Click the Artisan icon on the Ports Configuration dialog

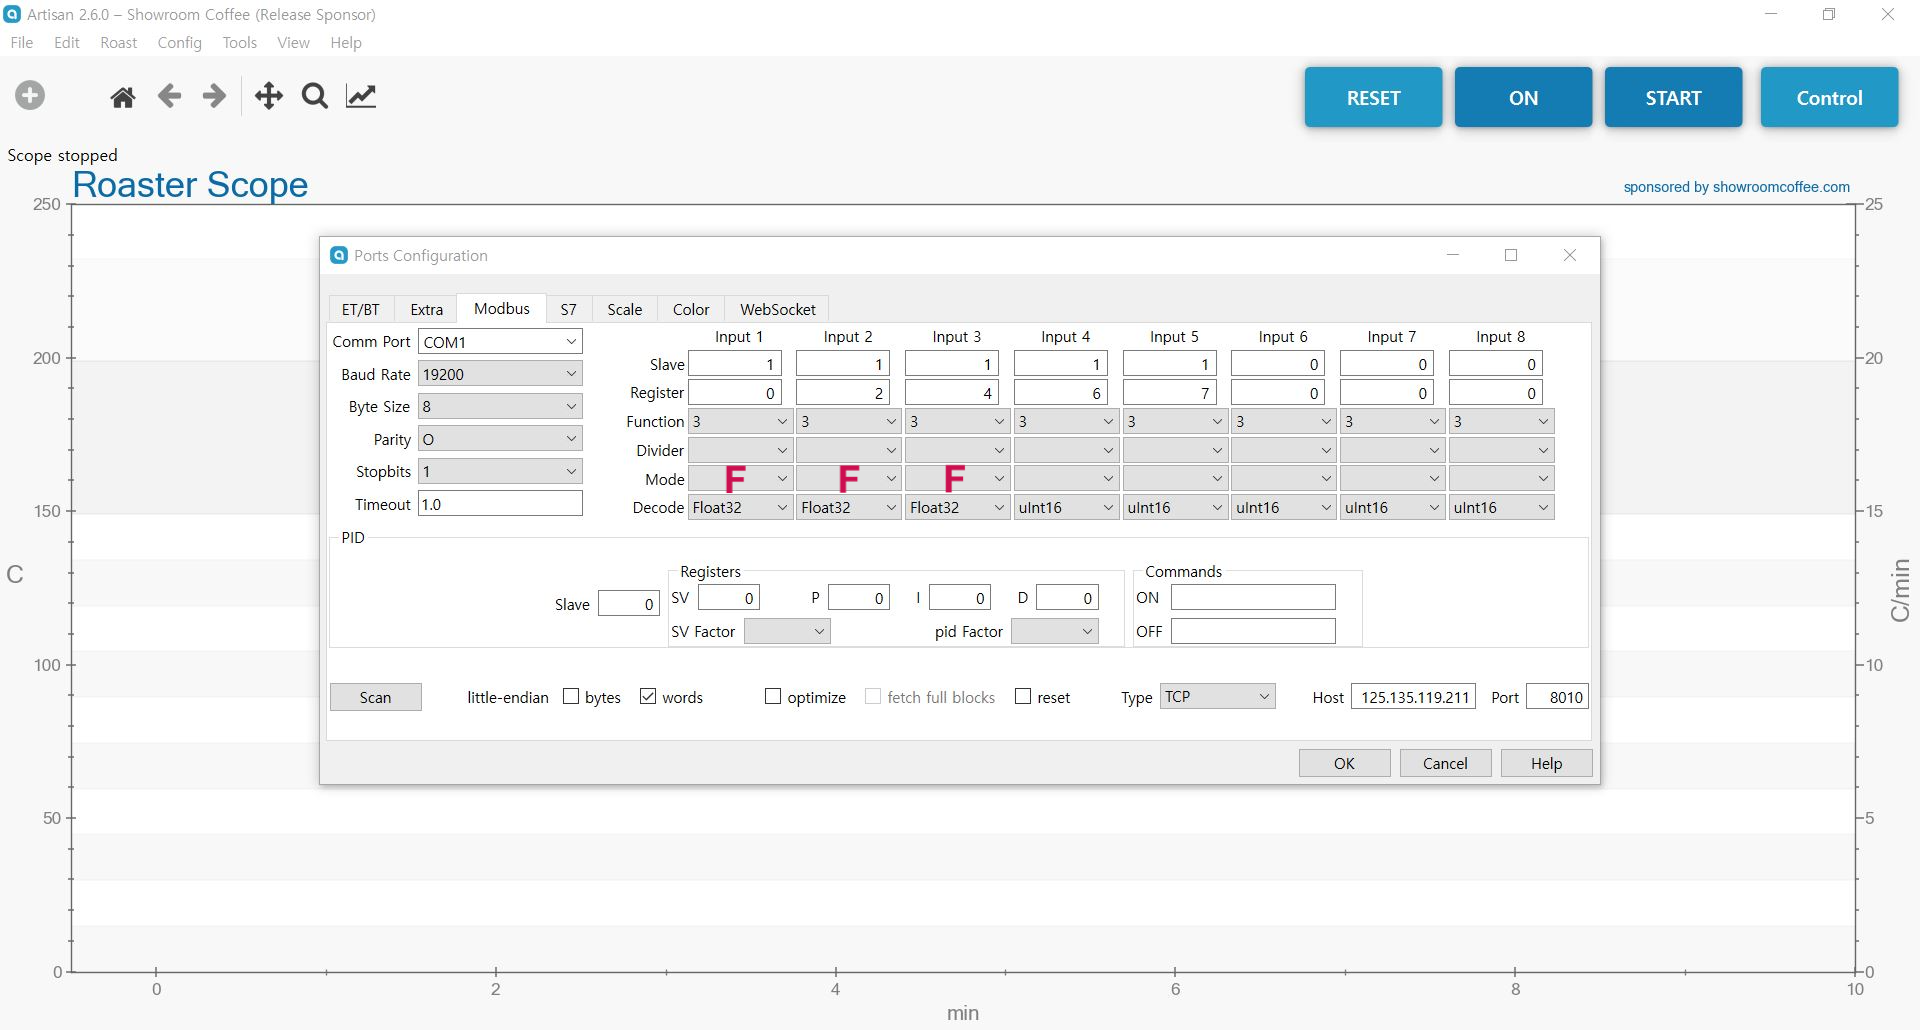pyautogui.click(x=338, y=255)
